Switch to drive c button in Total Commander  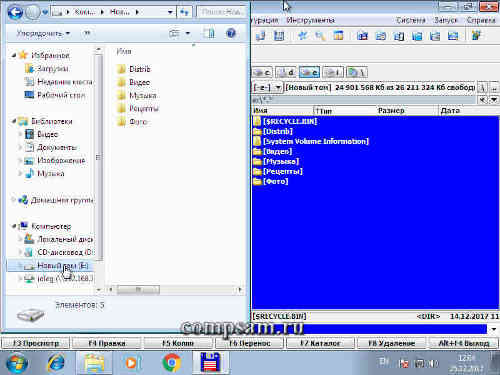262,72
